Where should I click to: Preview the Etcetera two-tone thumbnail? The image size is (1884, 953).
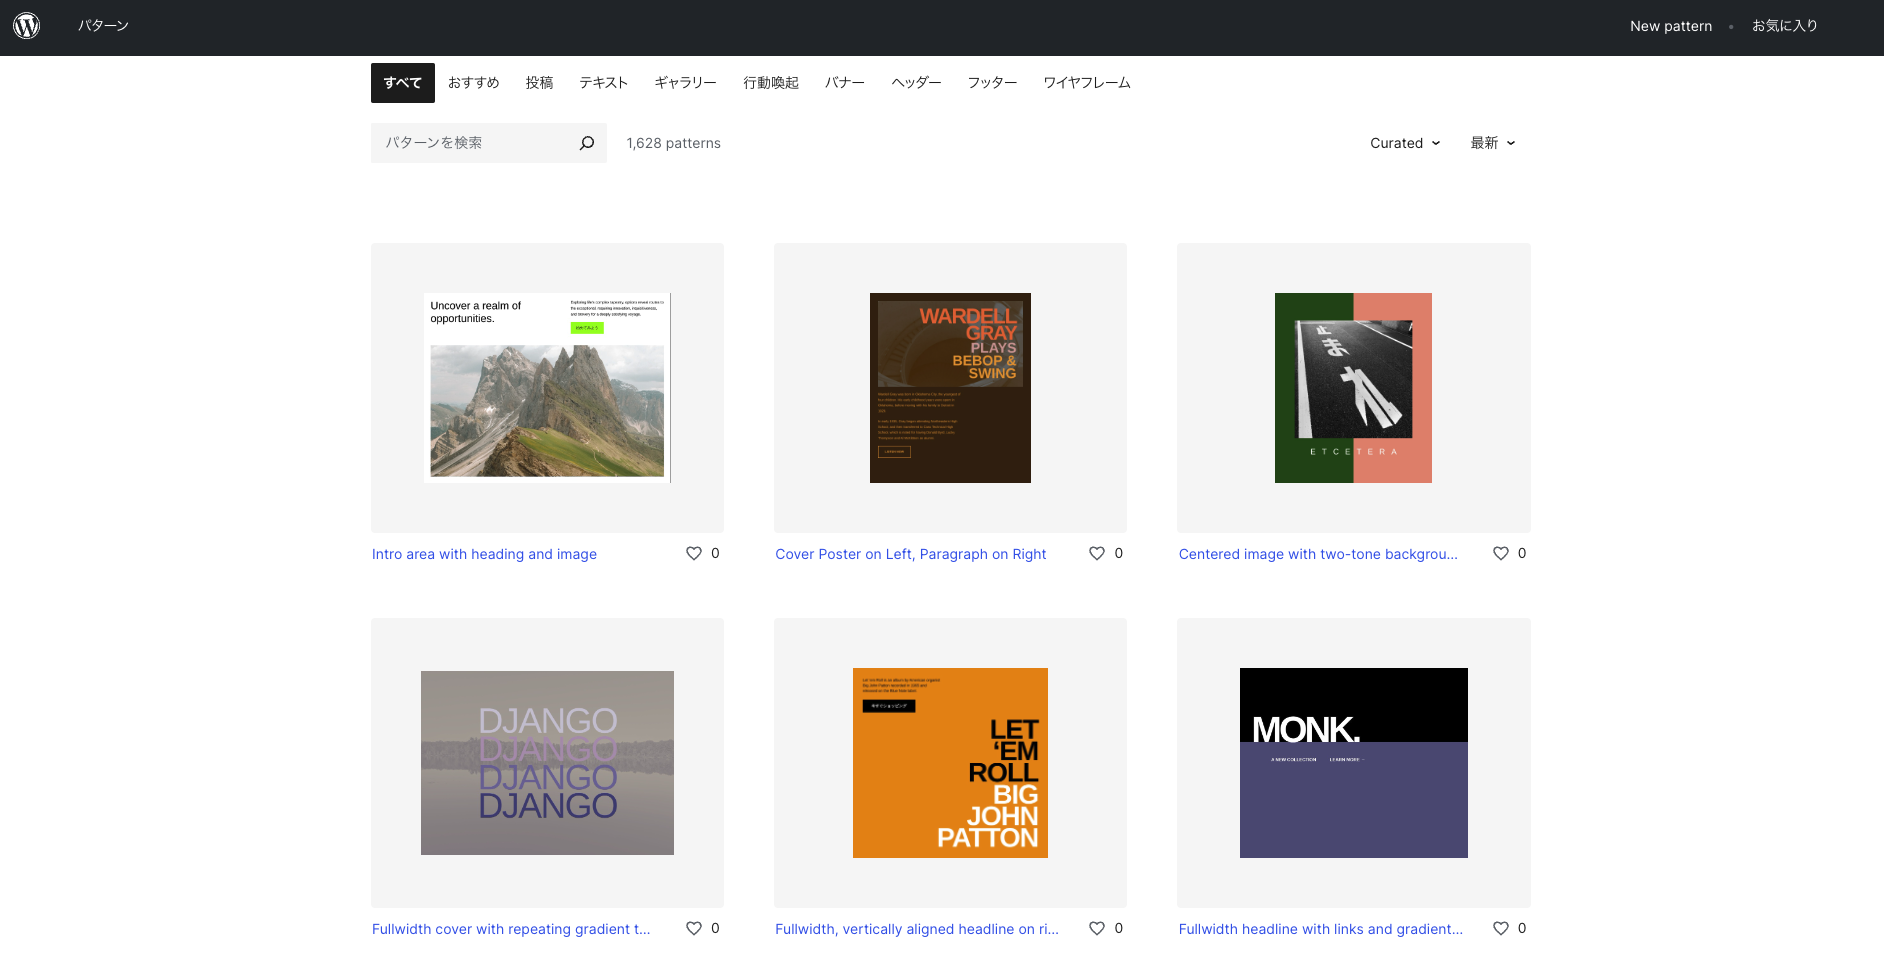click(x=1354, y=388)
